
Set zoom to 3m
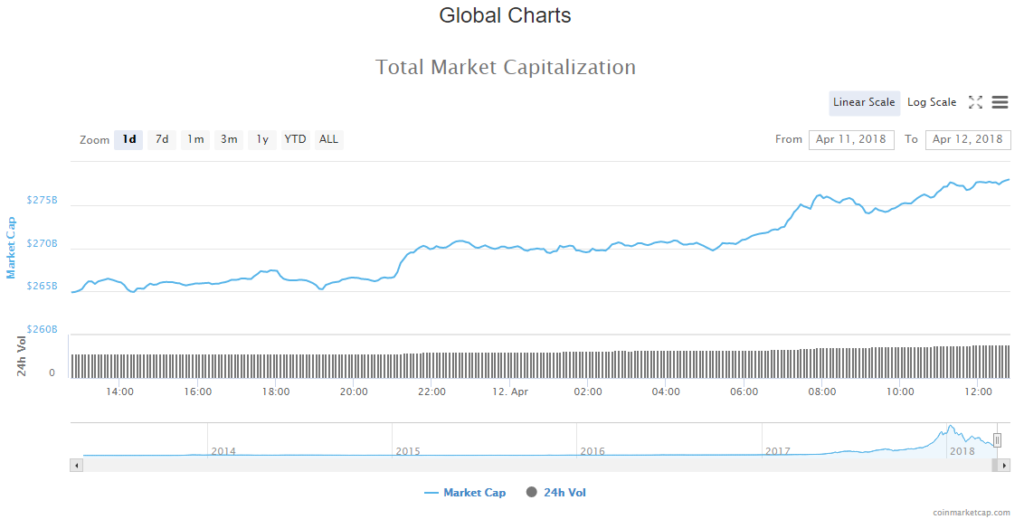(229, 140)
